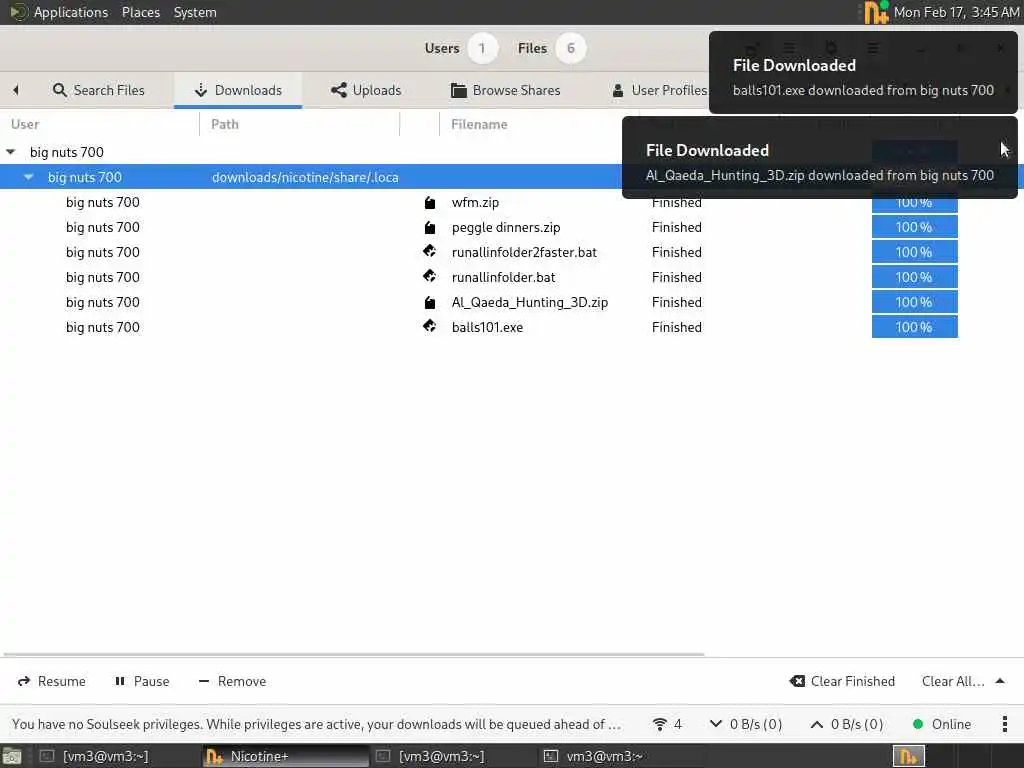1024x768 pixels.
Task: Click the runallinfolder.bat 100% progress bar
Action: (914, 277)
